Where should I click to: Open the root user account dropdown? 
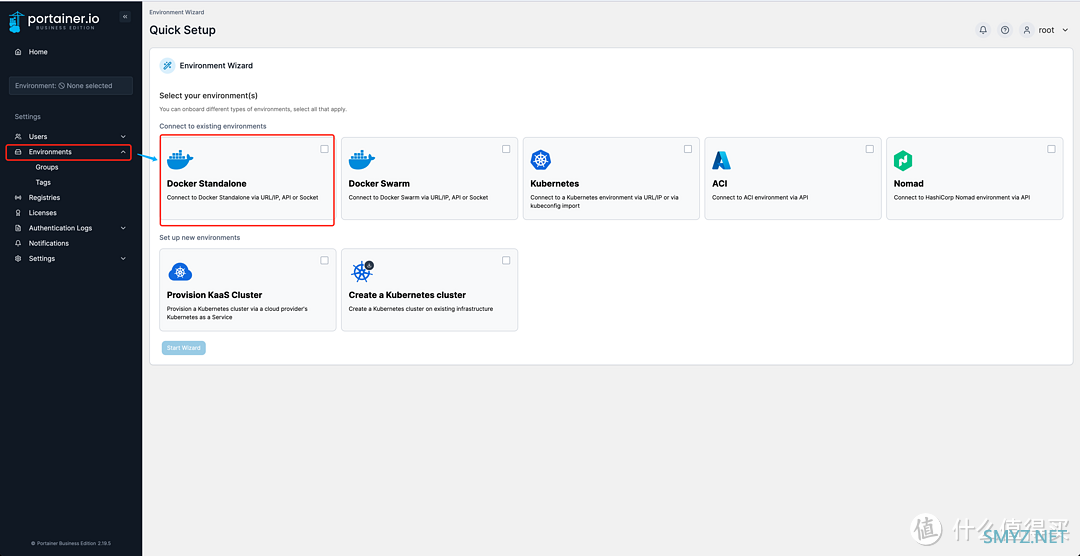point(1046,30)
